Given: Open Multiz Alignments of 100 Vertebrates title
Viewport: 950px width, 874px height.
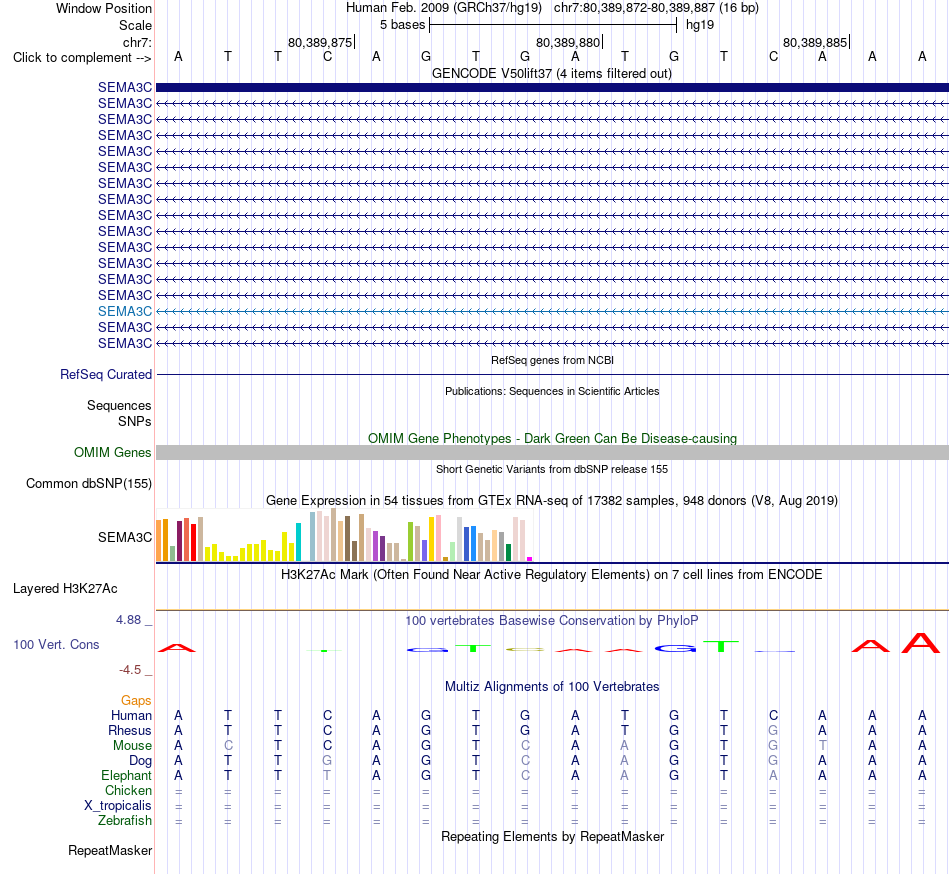Looking at the screenshot, I should [552, 687].
